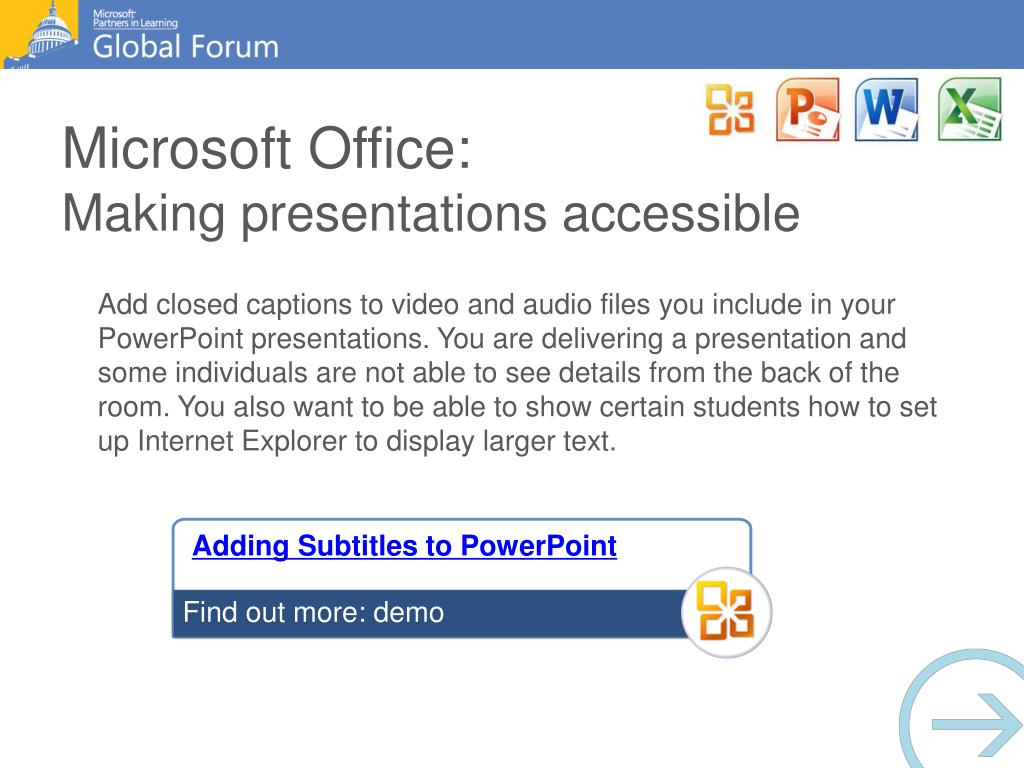The height and width of the screenshot is (768, 1024).
Task: Click the Making presentations accessible subtitle
Action: (x=431, y=214)
